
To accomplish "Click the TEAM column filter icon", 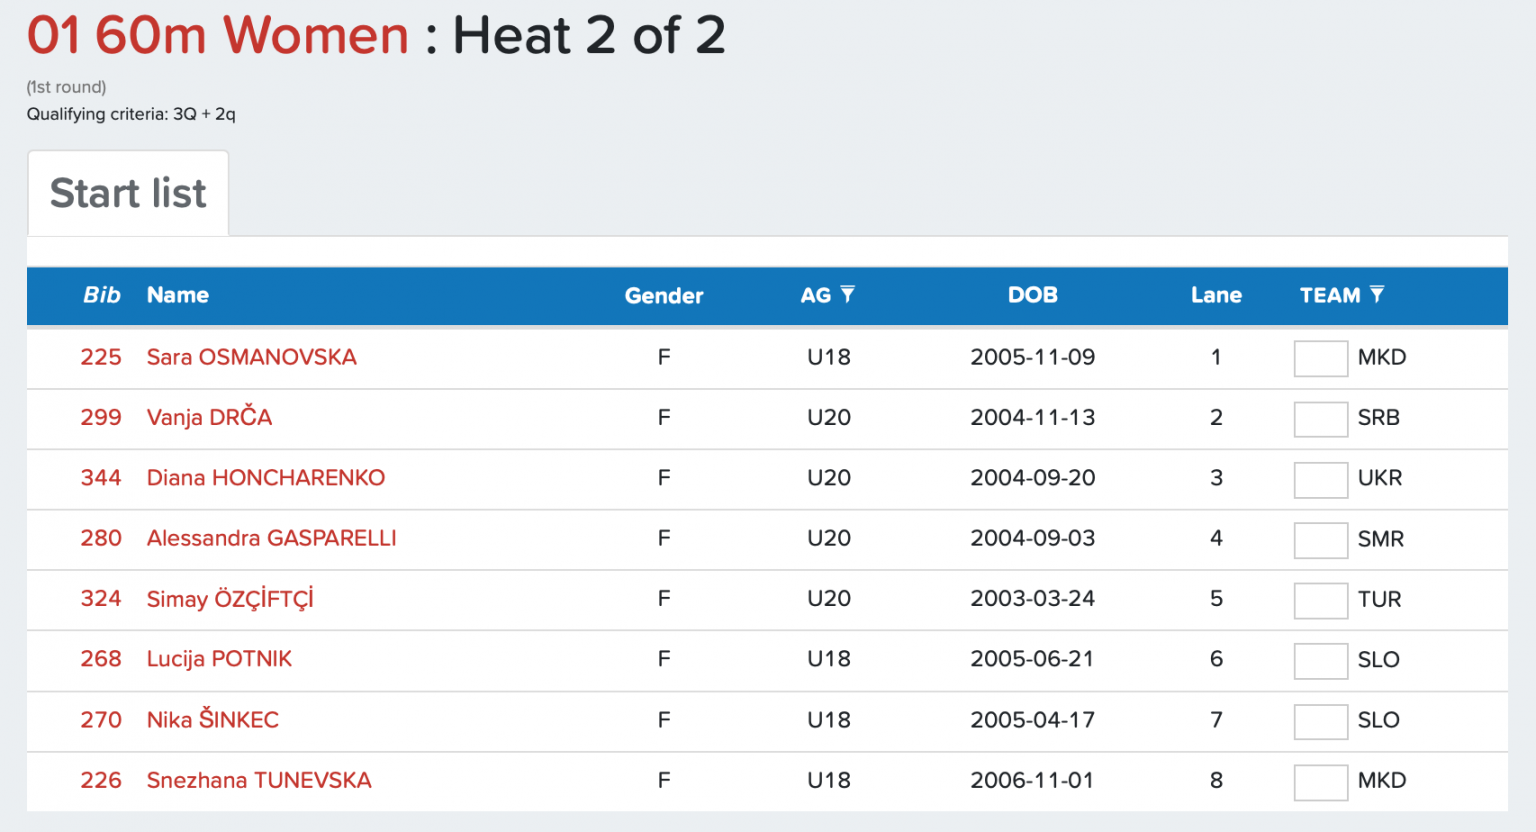I will [1377, 294].
